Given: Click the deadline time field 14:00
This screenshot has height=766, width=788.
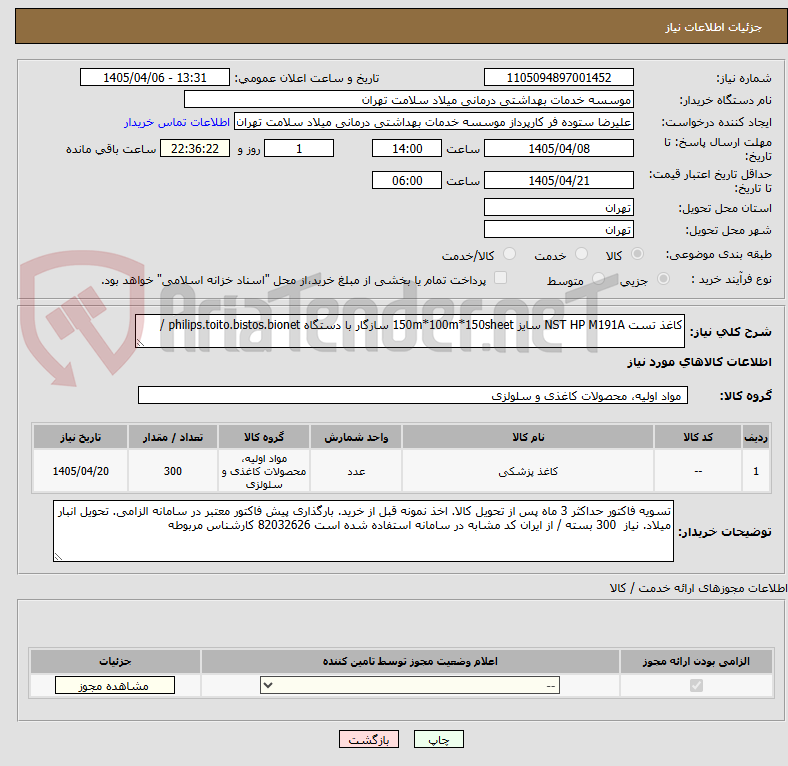Looking at the screenshot, I should click(407, 149).
